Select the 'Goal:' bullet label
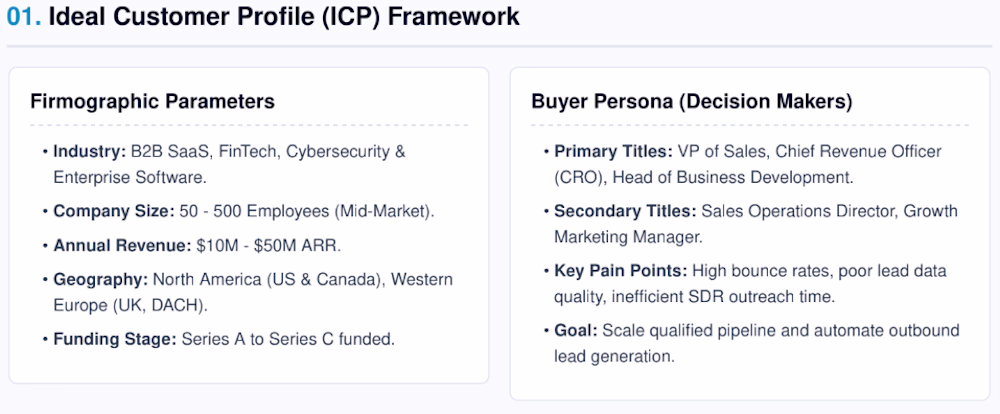Screen dimensions: 1000x414 (576, 330)
